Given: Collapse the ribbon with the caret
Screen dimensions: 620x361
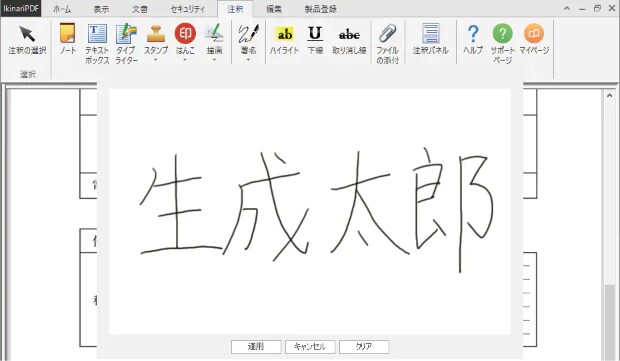Looking at the screenshot, I should (567, 8).
